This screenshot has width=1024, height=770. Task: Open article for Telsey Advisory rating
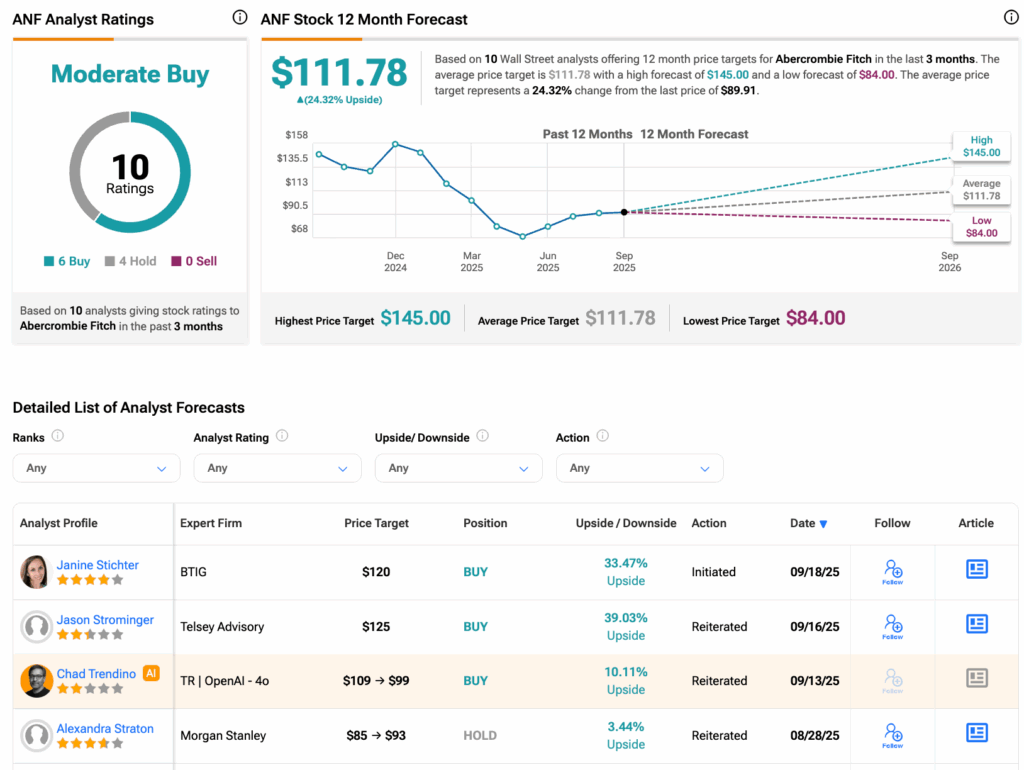click(x=976, y=625)
